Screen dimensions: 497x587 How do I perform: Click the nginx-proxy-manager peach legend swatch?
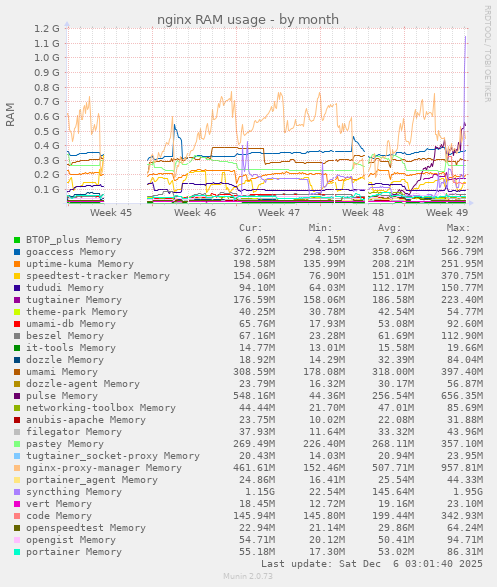coord(17,468)
